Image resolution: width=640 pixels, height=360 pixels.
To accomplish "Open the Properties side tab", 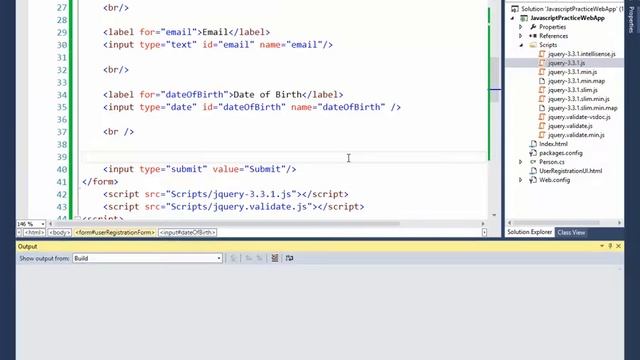I will pyautogui.click(x=631, y=20).
